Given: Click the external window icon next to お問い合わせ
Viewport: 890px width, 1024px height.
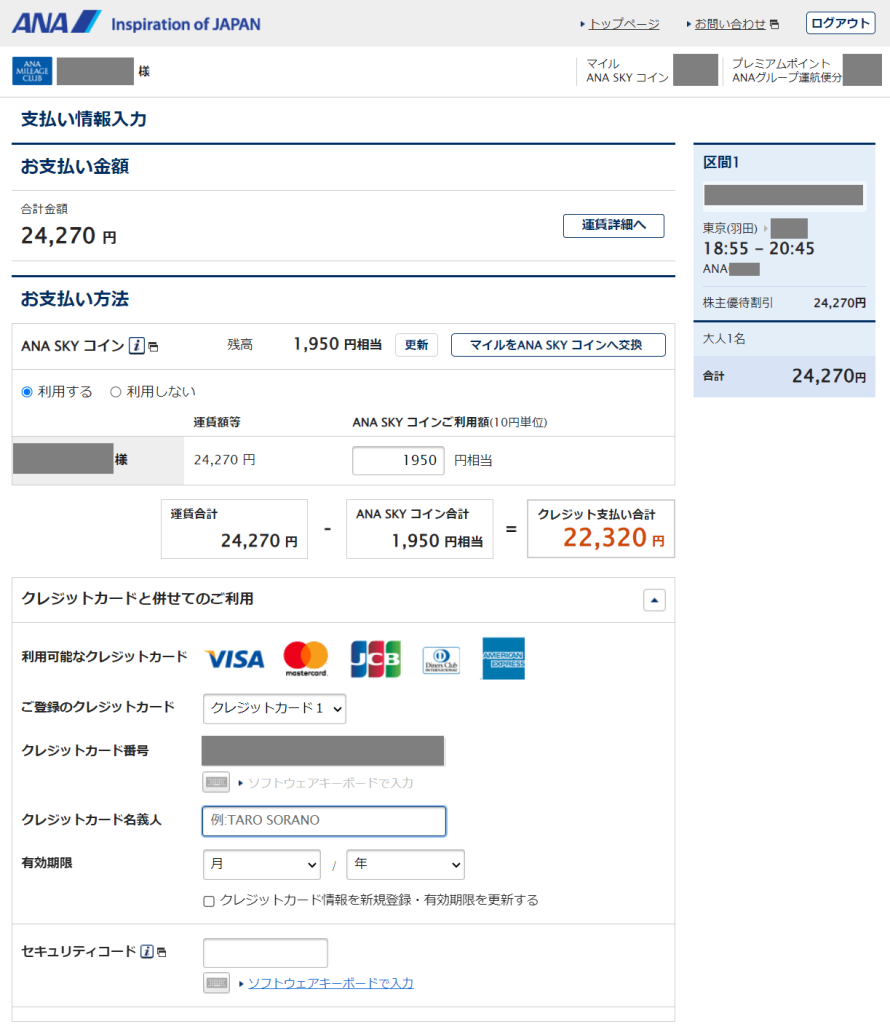Looking at the screenshot, I should (x=774, y=24).
